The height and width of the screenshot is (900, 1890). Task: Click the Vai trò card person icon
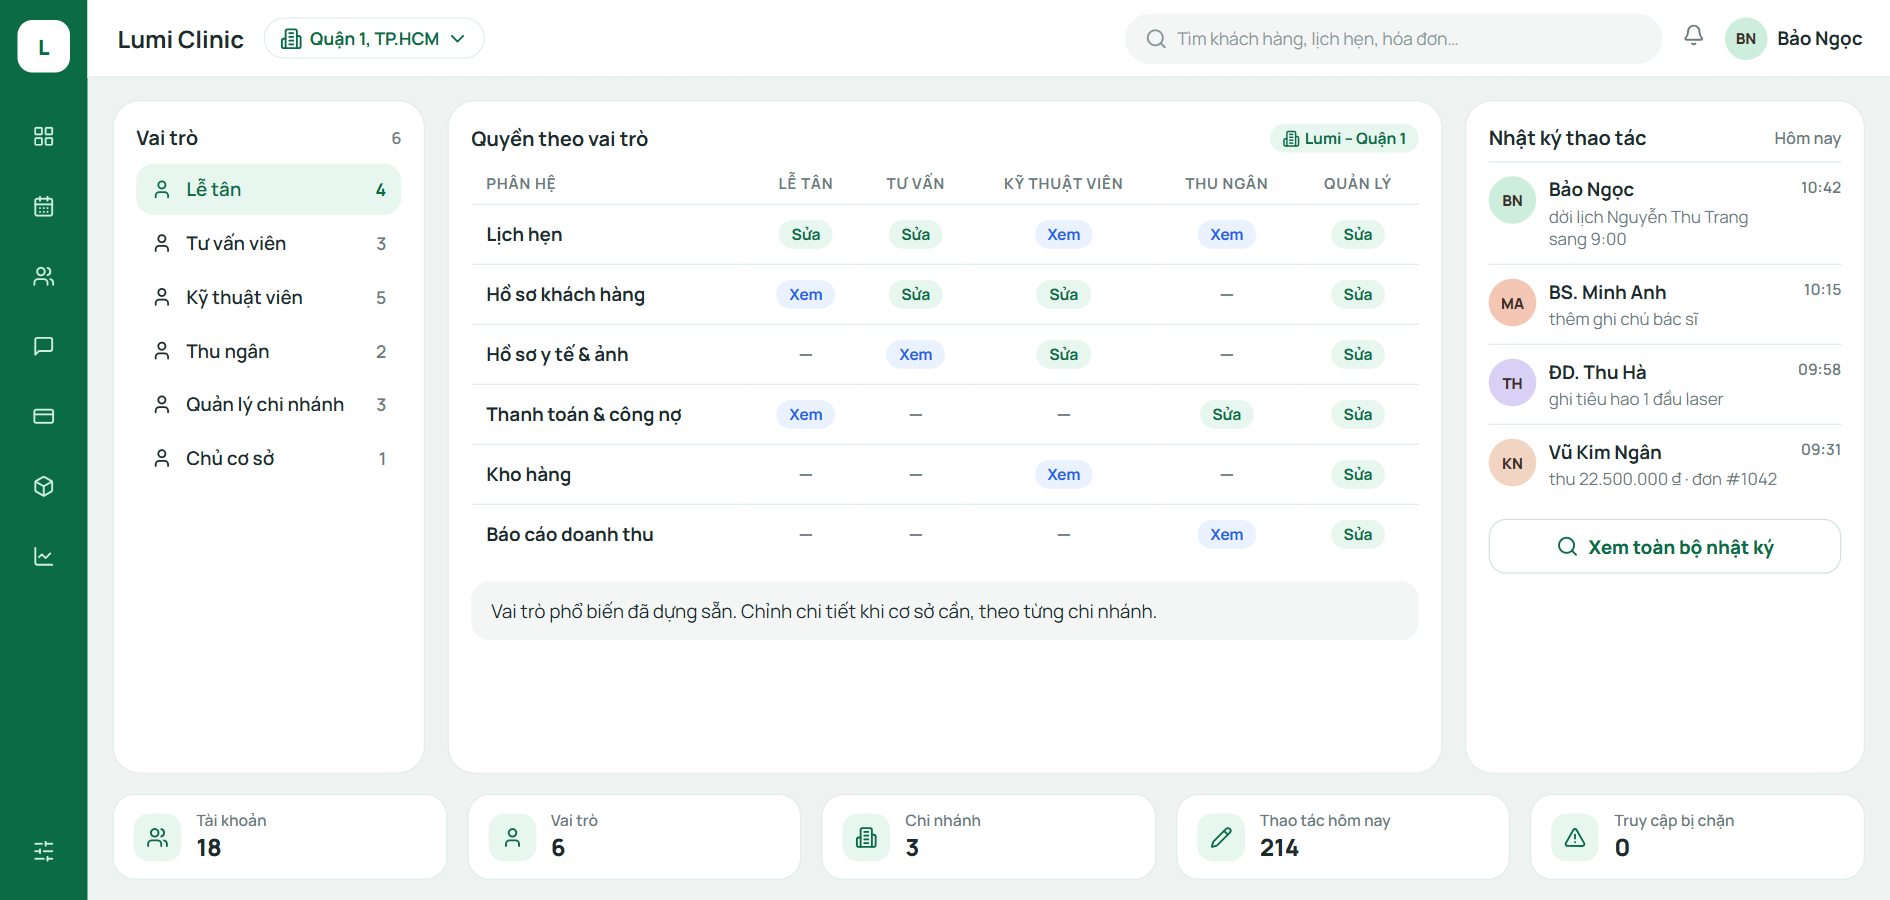(x=512, y=837)
